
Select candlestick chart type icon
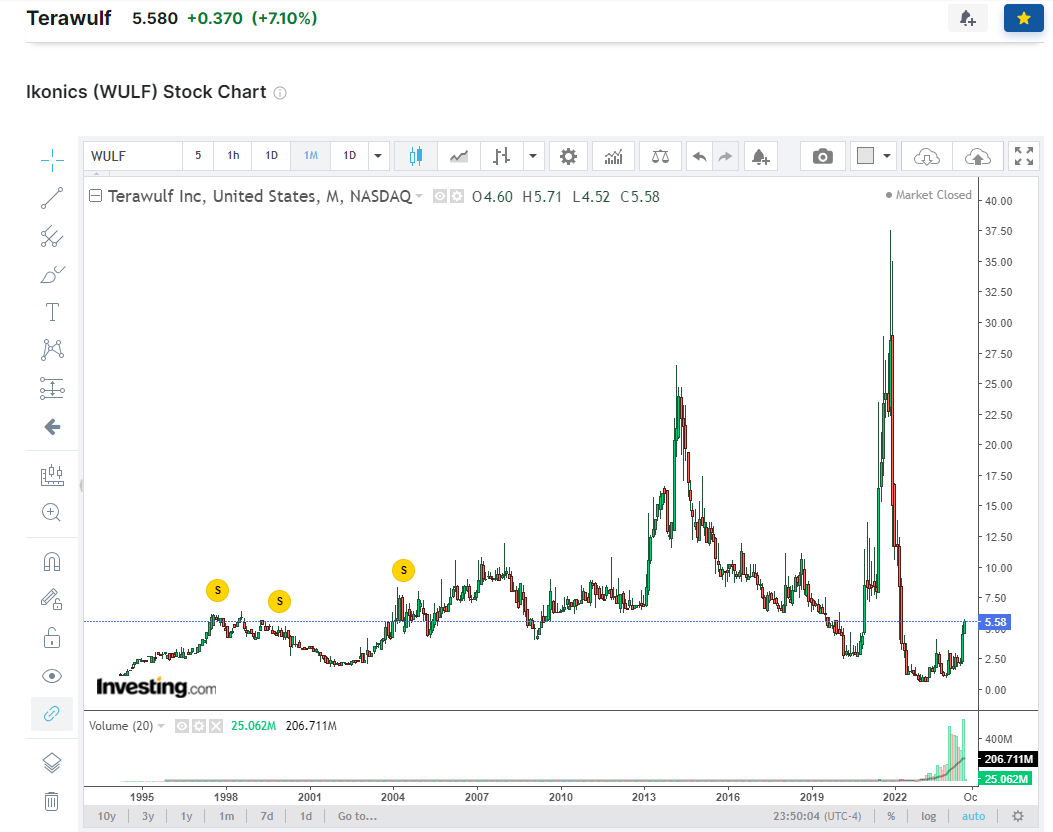(416, 156)
